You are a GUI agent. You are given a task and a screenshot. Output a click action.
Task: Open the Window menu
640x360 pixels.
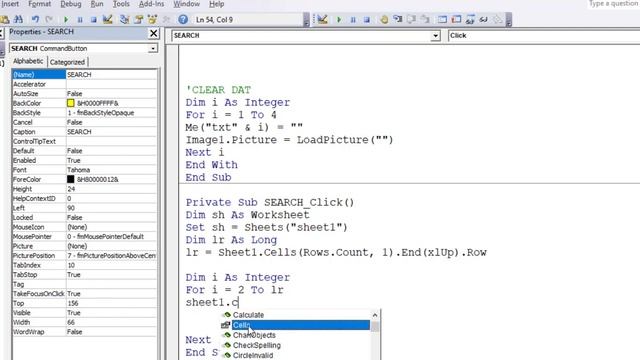click(187, 4)
